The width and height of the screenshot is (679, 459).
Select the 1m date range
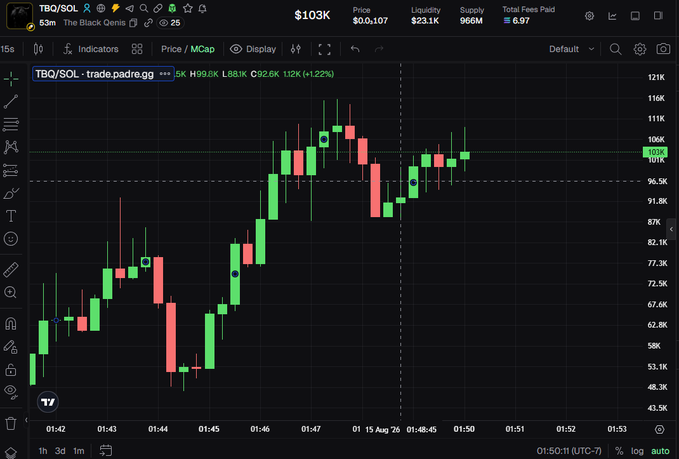click(78, 451)
